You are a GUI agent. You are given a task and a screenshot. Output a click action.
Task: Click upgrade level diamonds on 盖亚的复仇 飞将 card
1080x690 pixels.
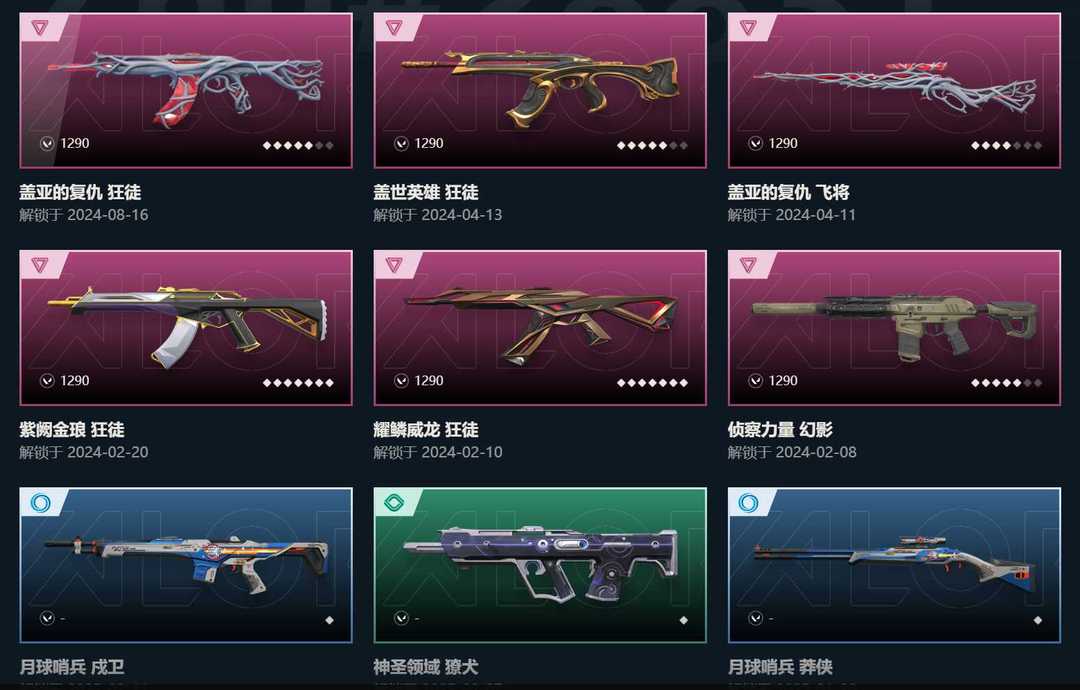(1006, 145)
